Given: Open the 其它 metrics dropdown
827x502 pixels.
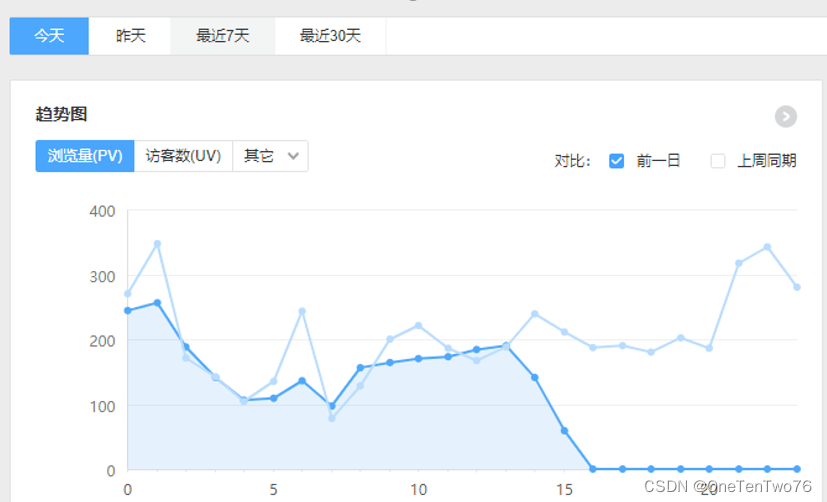Looking at the screenshot, I should pos(271,156).
